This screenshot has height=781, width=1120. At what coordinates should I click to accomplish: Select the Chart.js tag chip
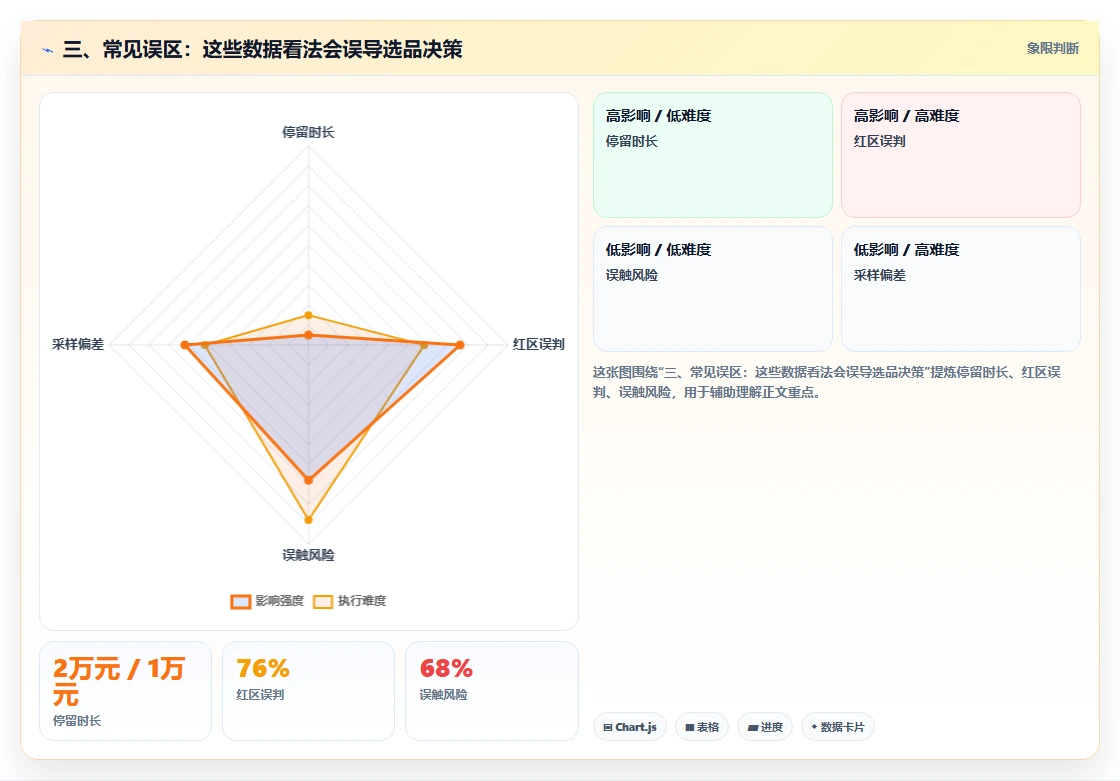coord(630,727)
